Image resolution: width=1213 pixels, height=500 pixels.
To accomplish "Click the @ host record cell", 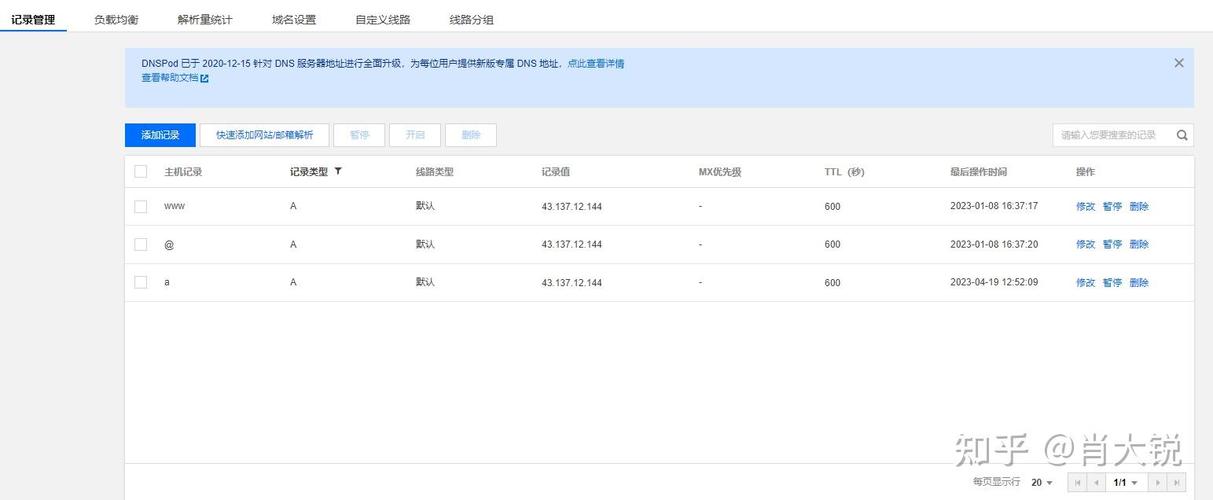I will [169, 244].
